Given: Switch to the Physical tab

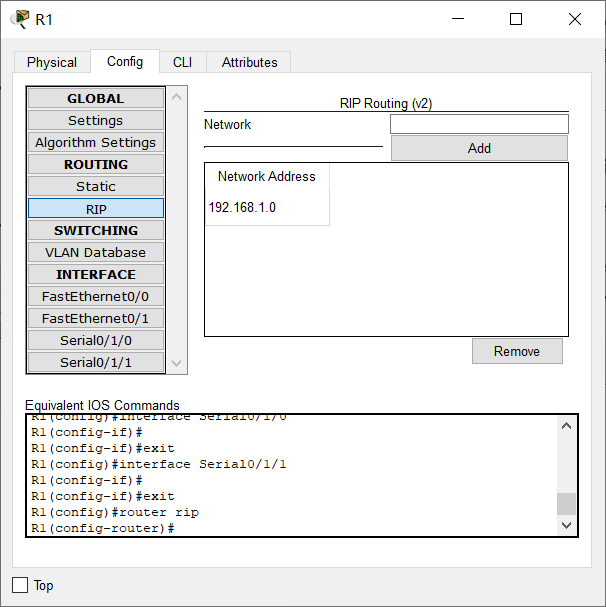Looking at the screenshot, I should (52, 62).
